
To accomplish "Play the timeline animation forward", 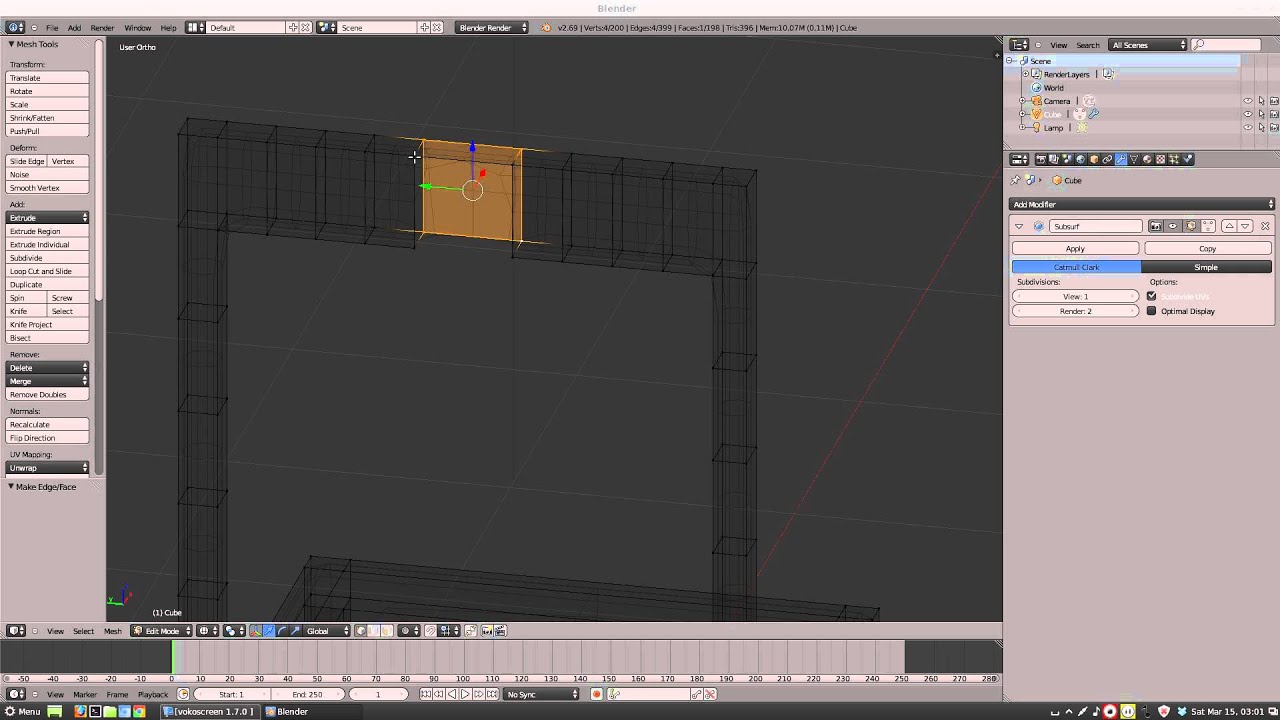I will click(465, 694).
